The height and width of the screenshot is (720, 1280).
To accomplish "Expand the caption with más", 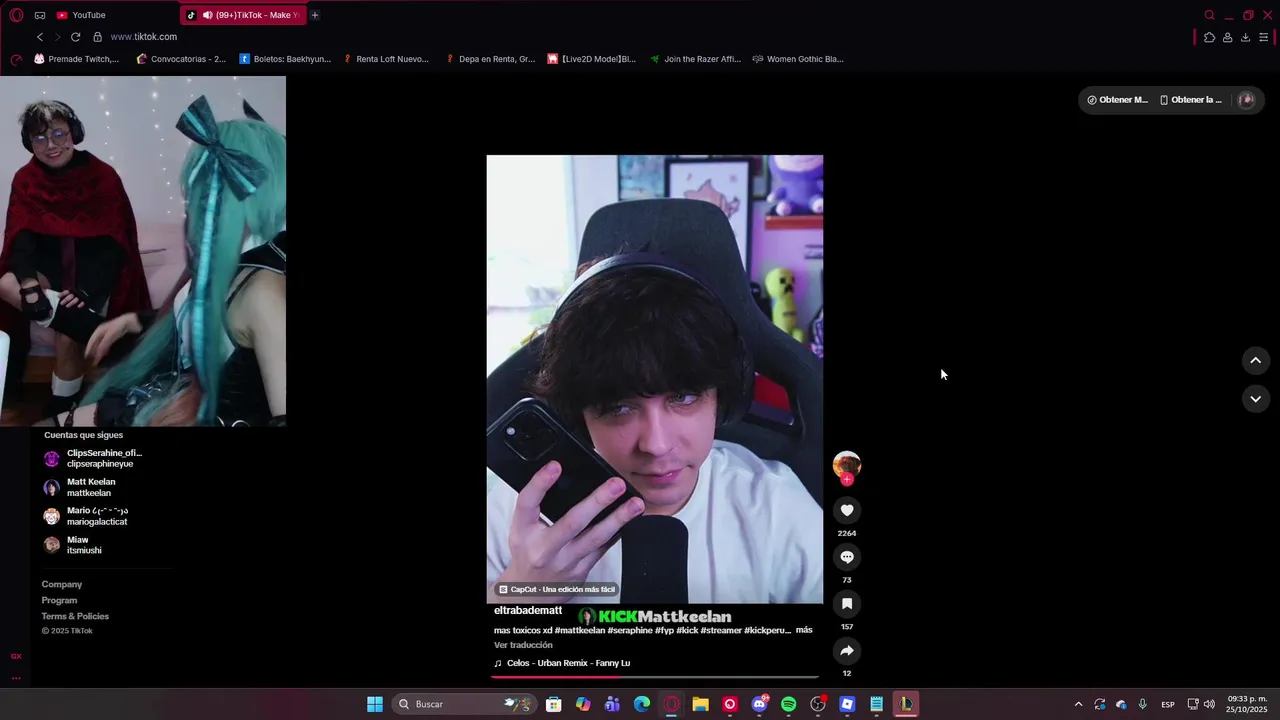I will click(804, 631).
